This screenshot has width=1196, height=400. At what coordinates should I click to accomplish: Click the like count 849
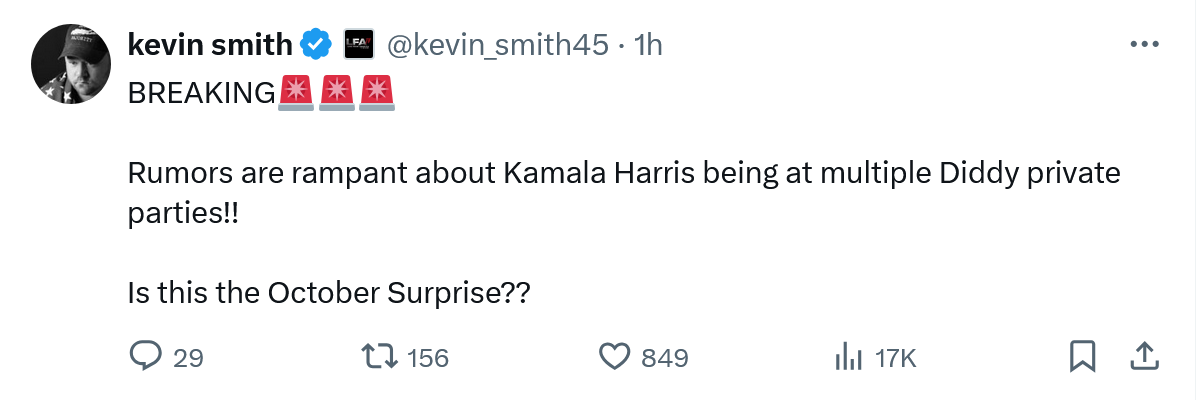(x=664, y=357)
